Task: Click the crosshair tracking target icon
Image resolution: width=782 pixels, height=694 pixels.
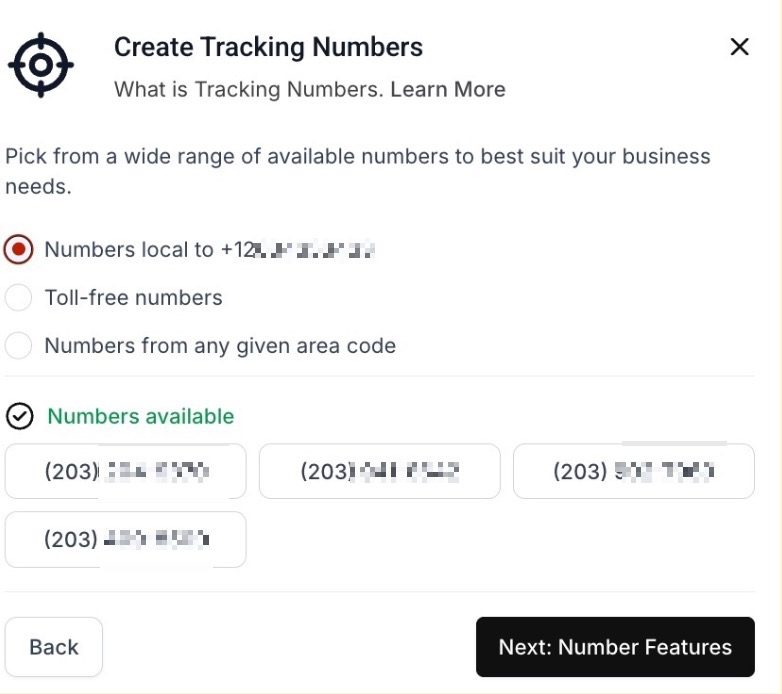Action: point(41,65)
